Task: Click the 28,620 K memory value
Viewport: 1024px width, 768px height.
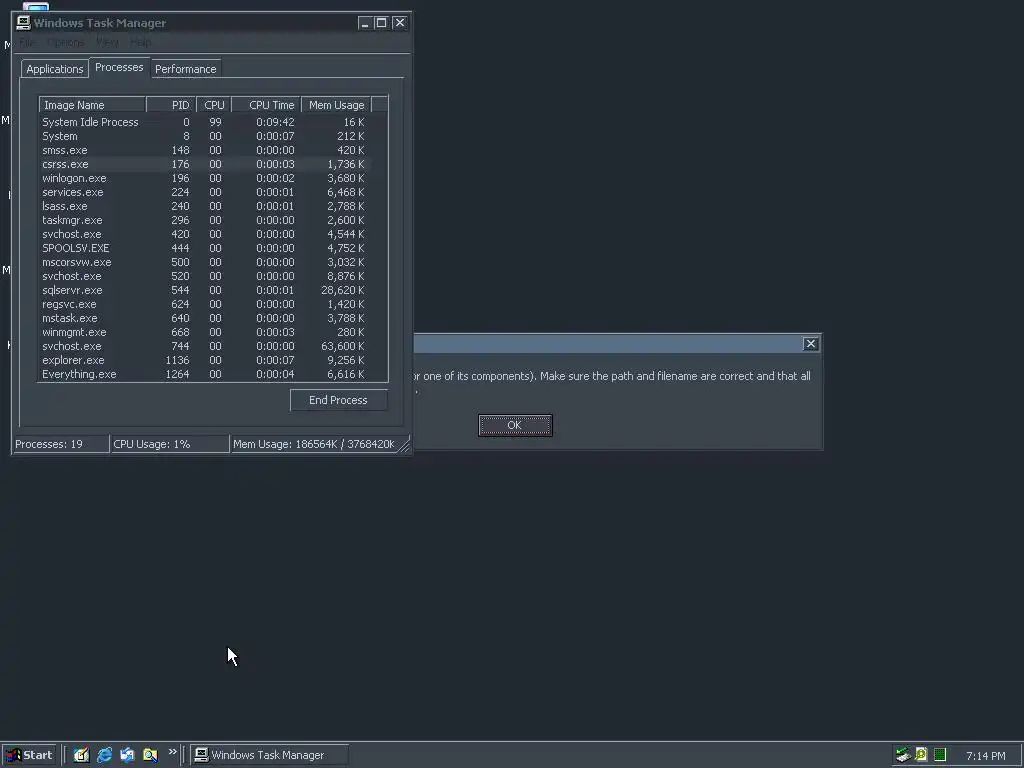Action: (342, 291)
